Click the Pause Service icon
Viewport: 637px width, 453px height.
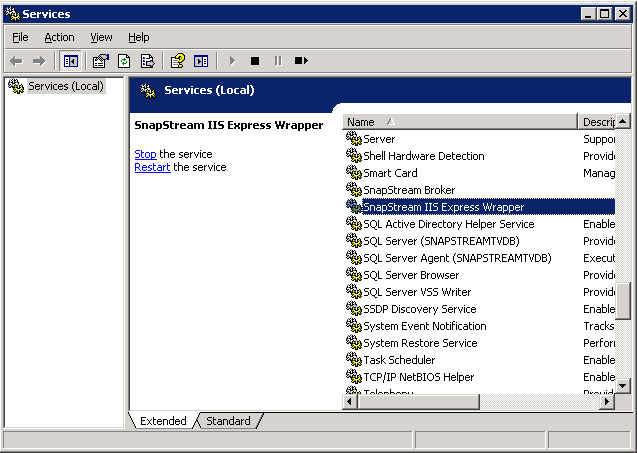[278, 61]
